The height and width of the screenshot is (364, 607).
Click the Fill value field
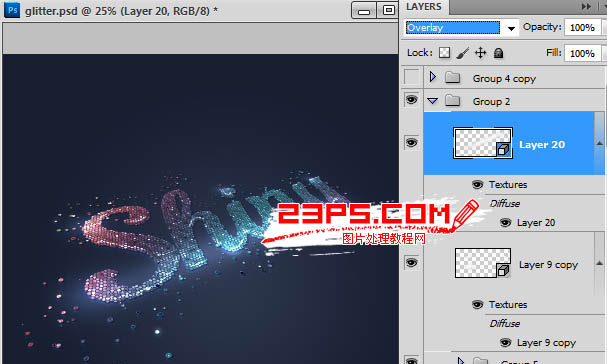click(x=582, y=53)
